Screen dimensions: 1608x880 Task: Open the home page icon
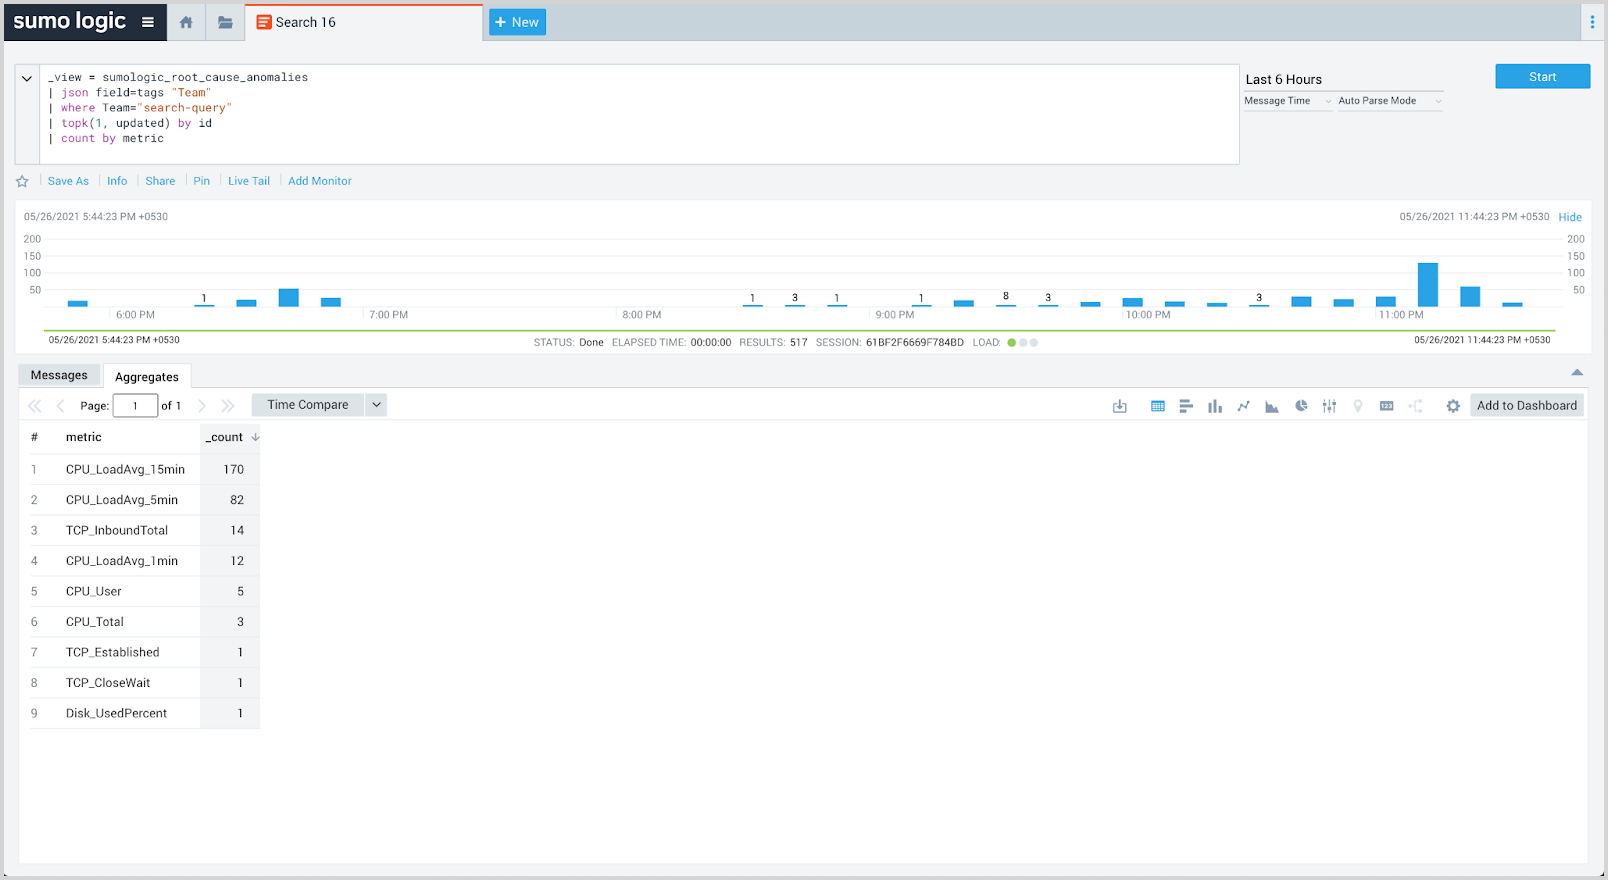coord(186,22)
